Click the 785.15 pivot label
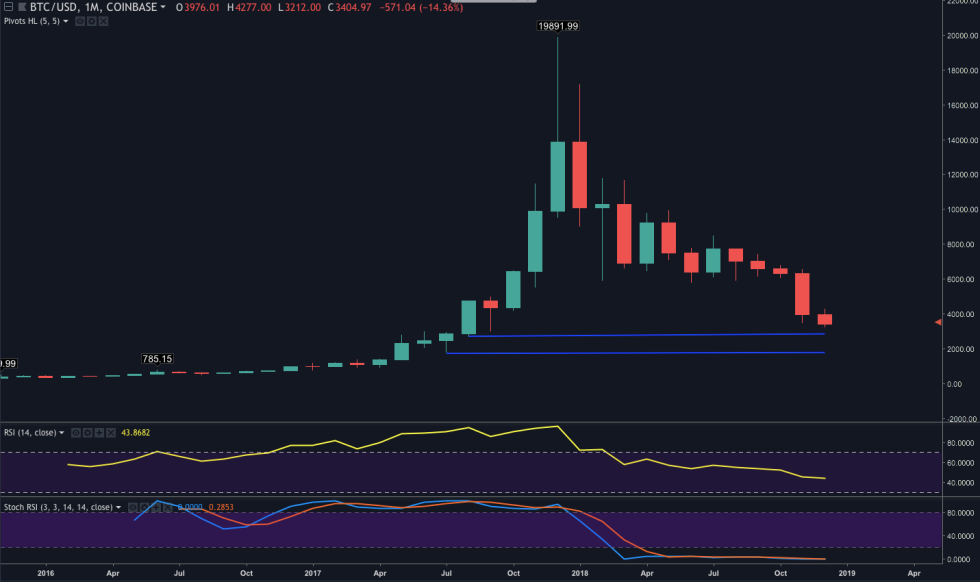This screenshot has height=582, width=980. pos(157,358)
